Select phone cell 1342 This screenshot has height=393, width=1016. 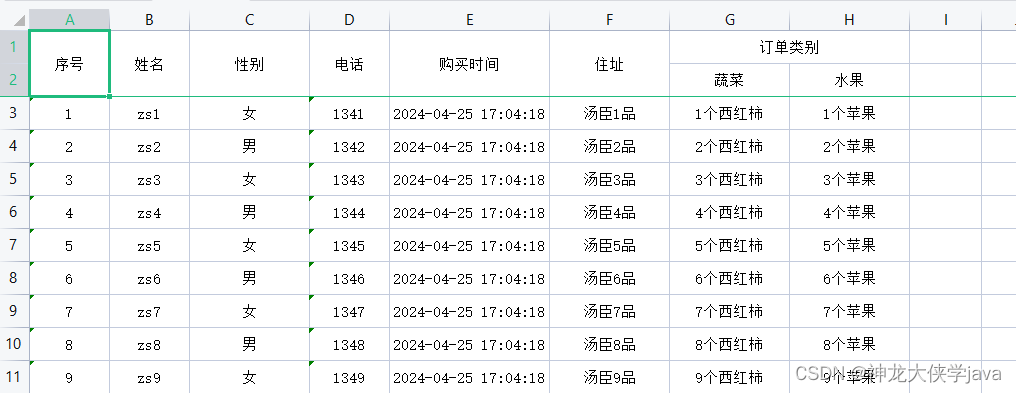tap(349, 147)
